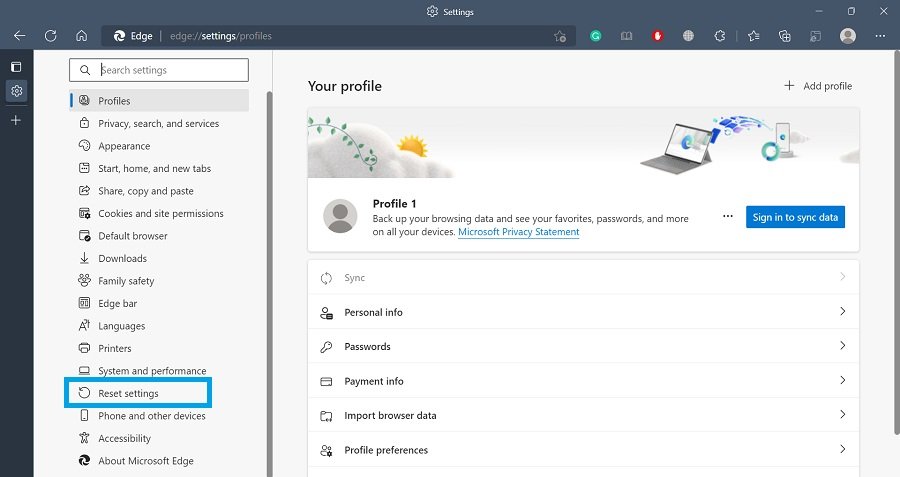The height and width of the screenshot is (477, 900).
Task: Open the Collections icon
Action: 784,36
